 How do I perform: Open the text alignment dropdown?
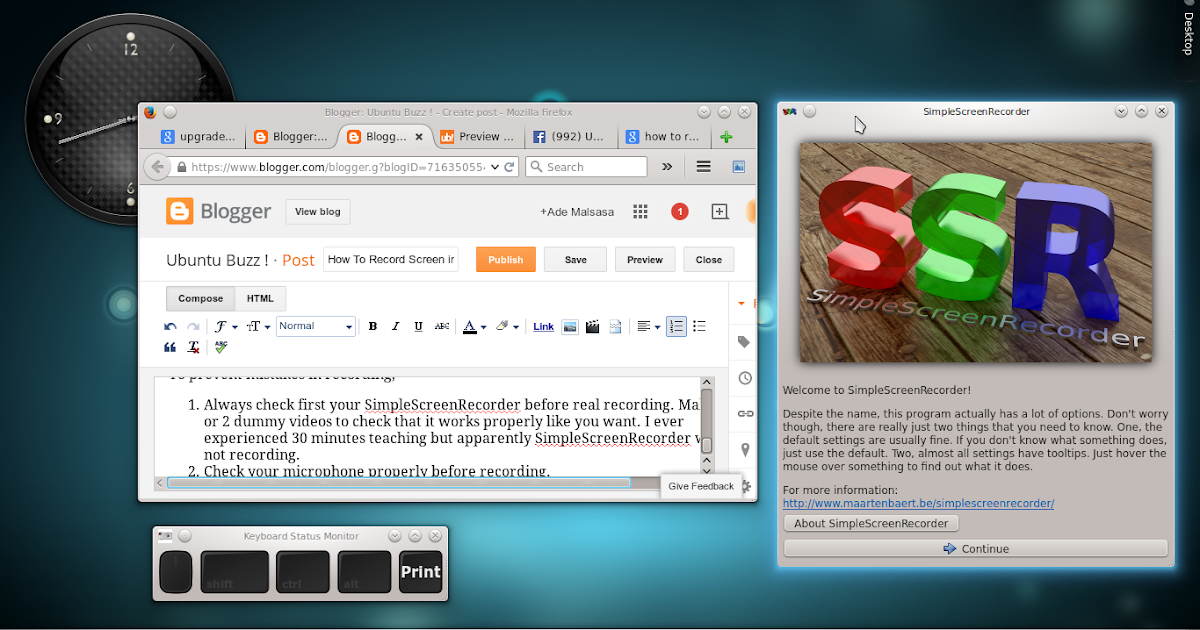[648, 326]
